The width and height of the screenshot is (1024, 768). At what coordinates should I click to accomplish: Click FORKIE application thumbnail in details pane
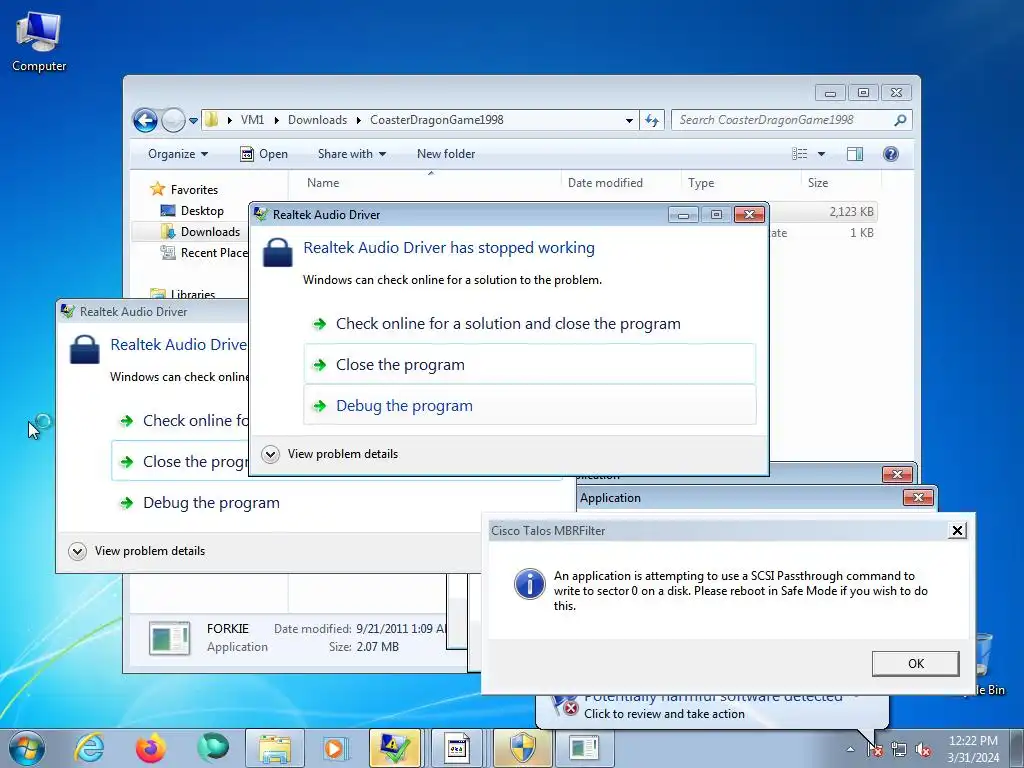170,637
